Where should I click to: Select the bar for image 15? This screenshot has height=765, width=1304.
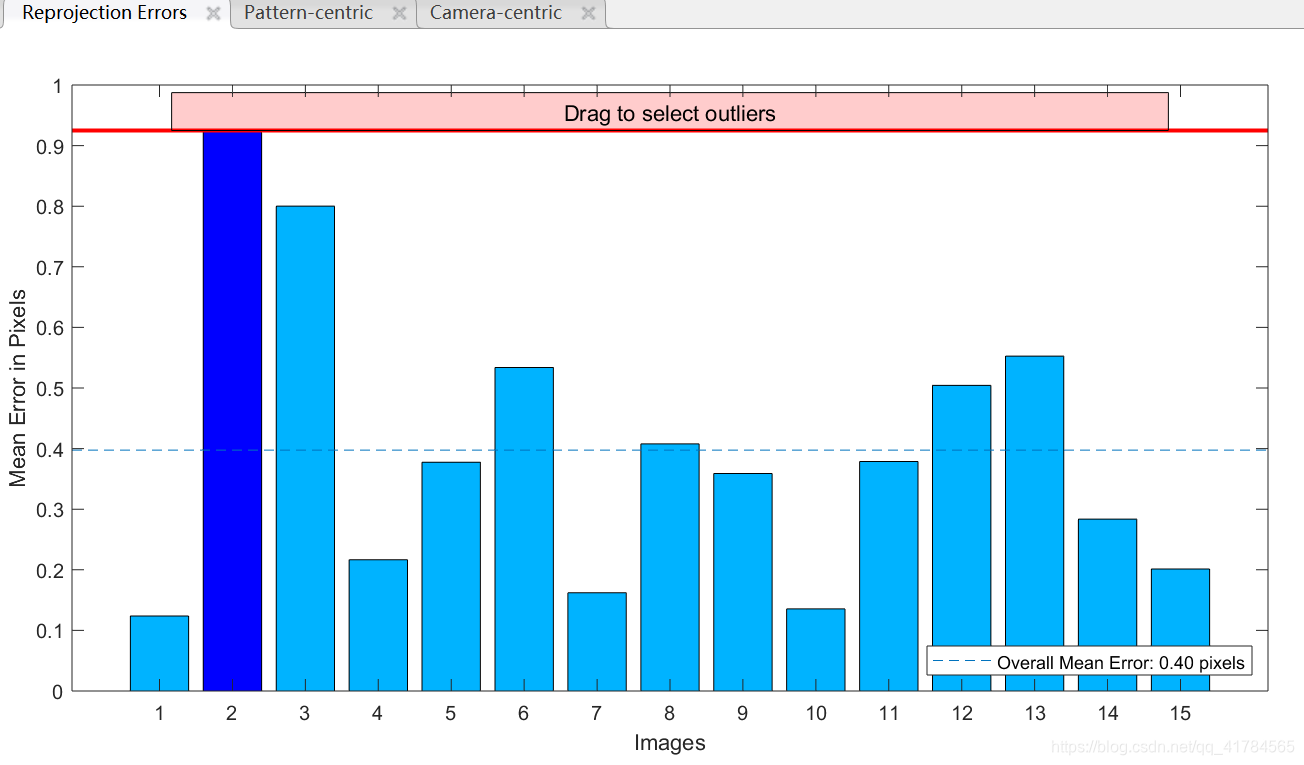point(1181,630)
